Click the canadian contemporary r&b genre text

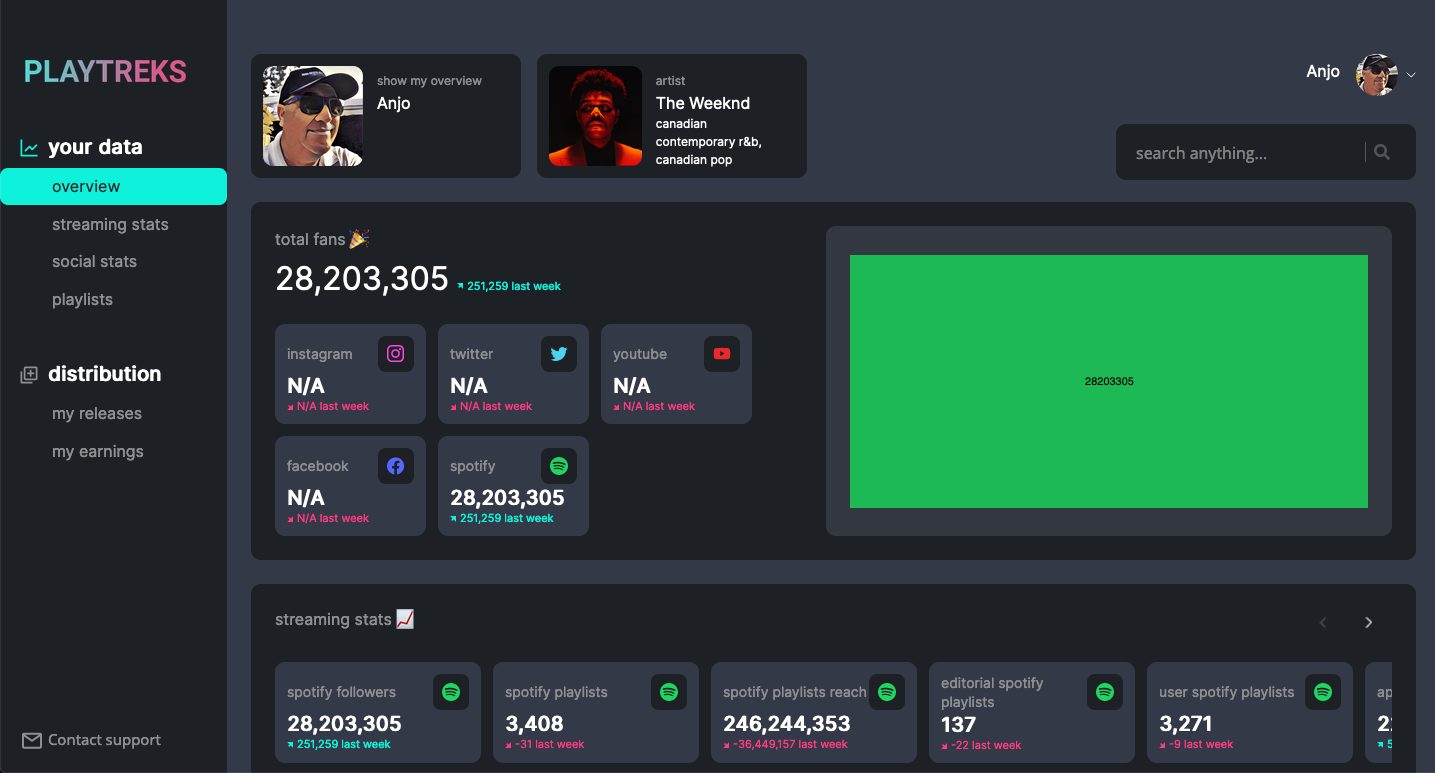(x=708, y=141)
